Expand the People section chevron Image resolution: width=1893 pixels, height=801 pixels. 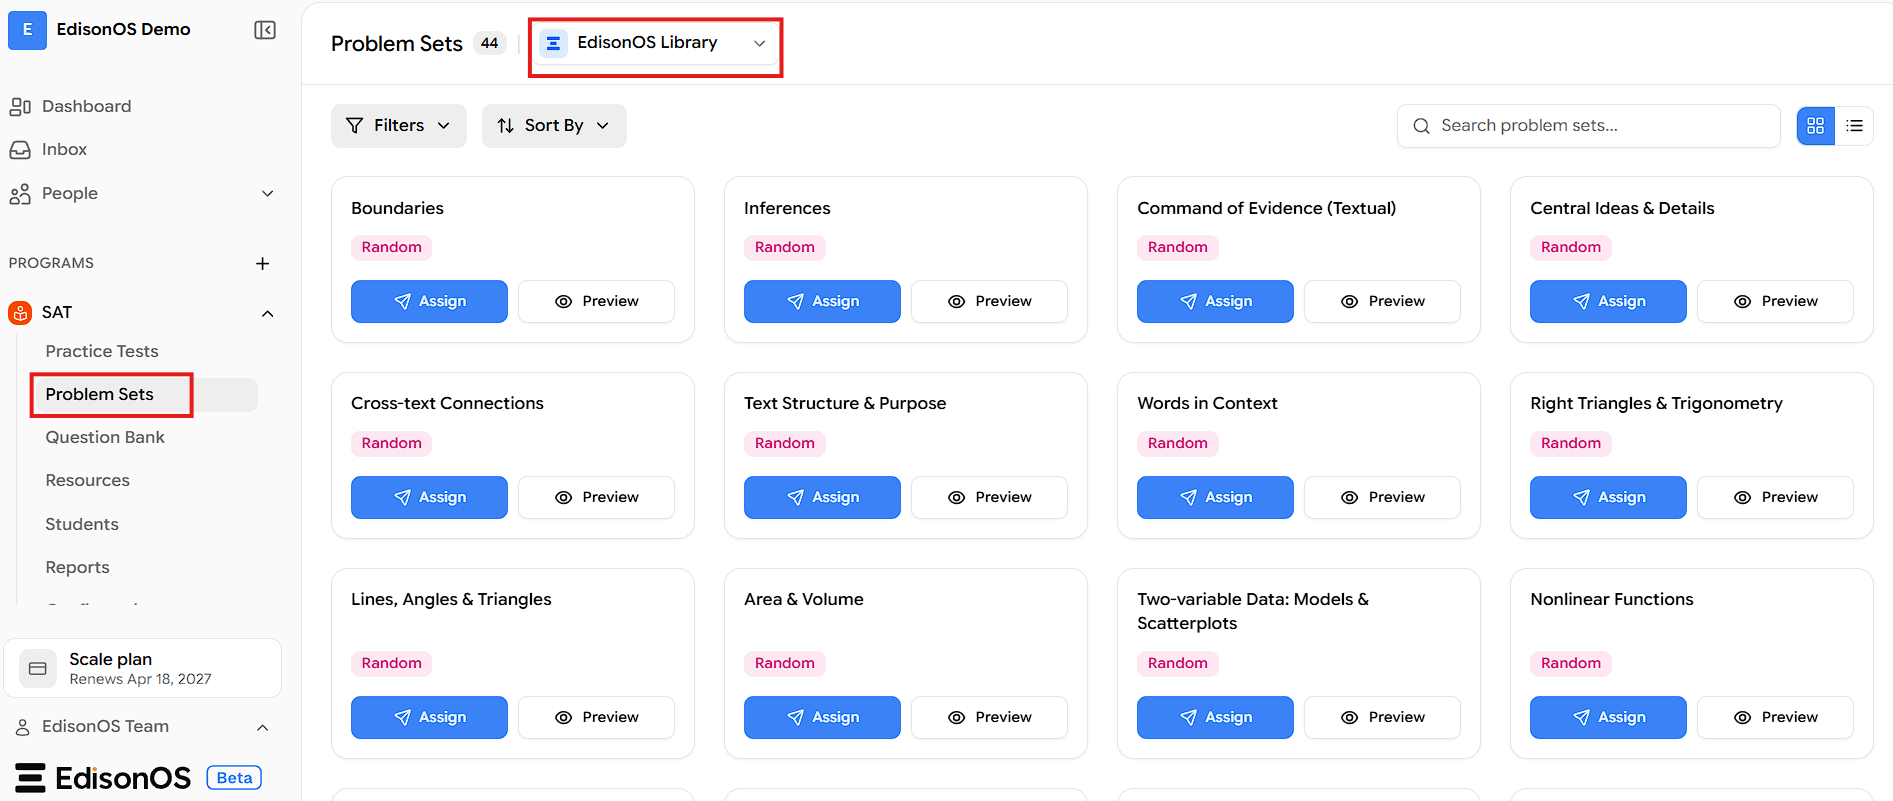point(267,193)
